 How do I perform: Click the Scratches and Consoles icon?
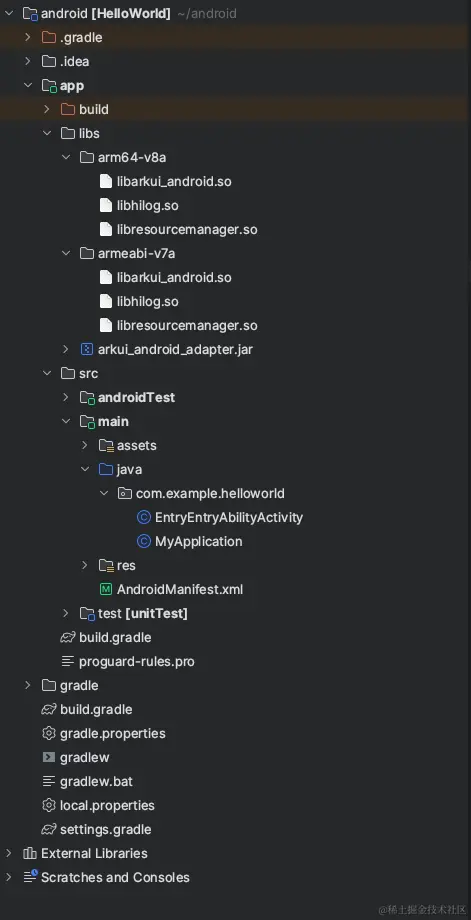coord(30,877)
